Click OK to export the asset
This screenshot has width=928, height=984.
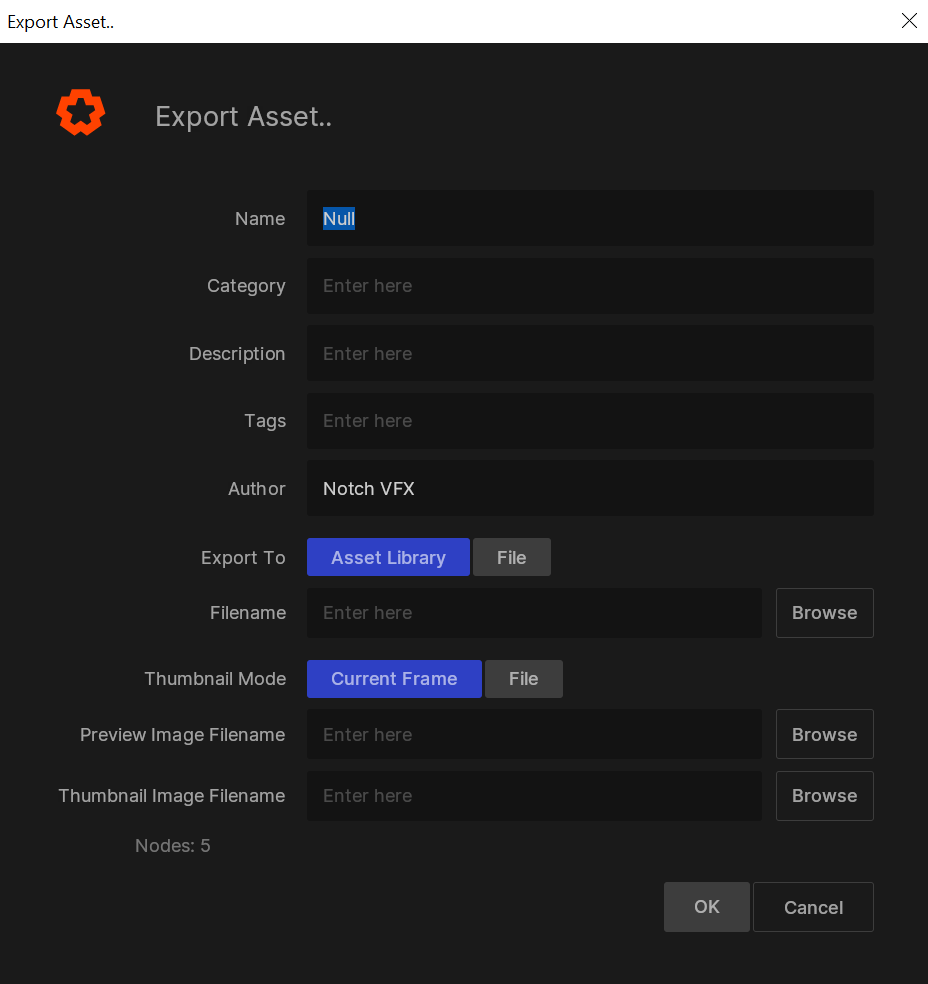[x=706, y=906]
